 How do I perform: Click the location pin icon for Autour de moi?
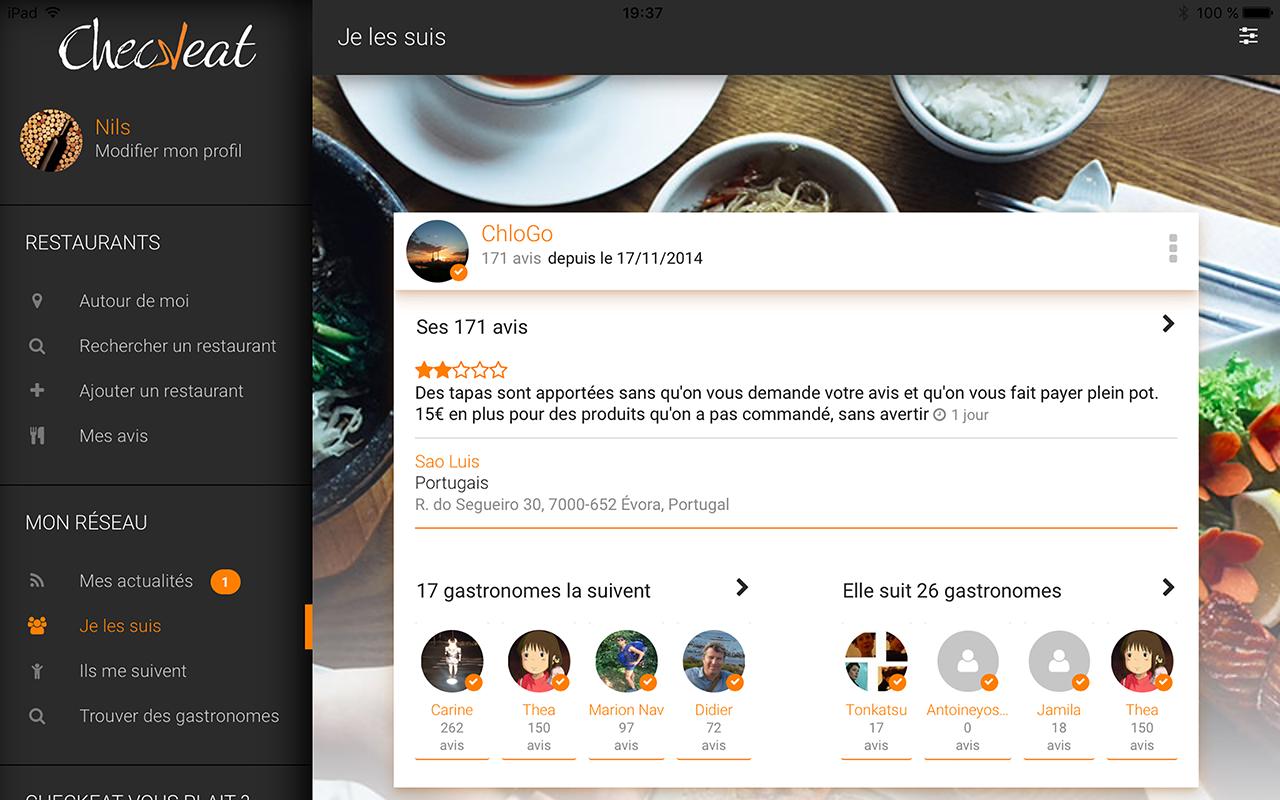click(x=37, y=301)
